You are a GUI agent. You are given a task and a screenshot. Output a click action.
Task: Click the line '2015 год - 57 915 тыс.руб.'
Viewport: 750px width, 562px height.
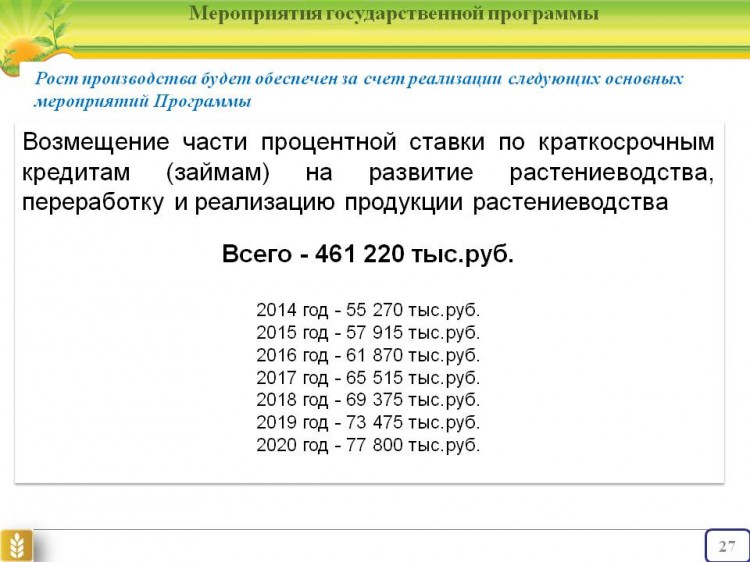[x=367, y=332]
